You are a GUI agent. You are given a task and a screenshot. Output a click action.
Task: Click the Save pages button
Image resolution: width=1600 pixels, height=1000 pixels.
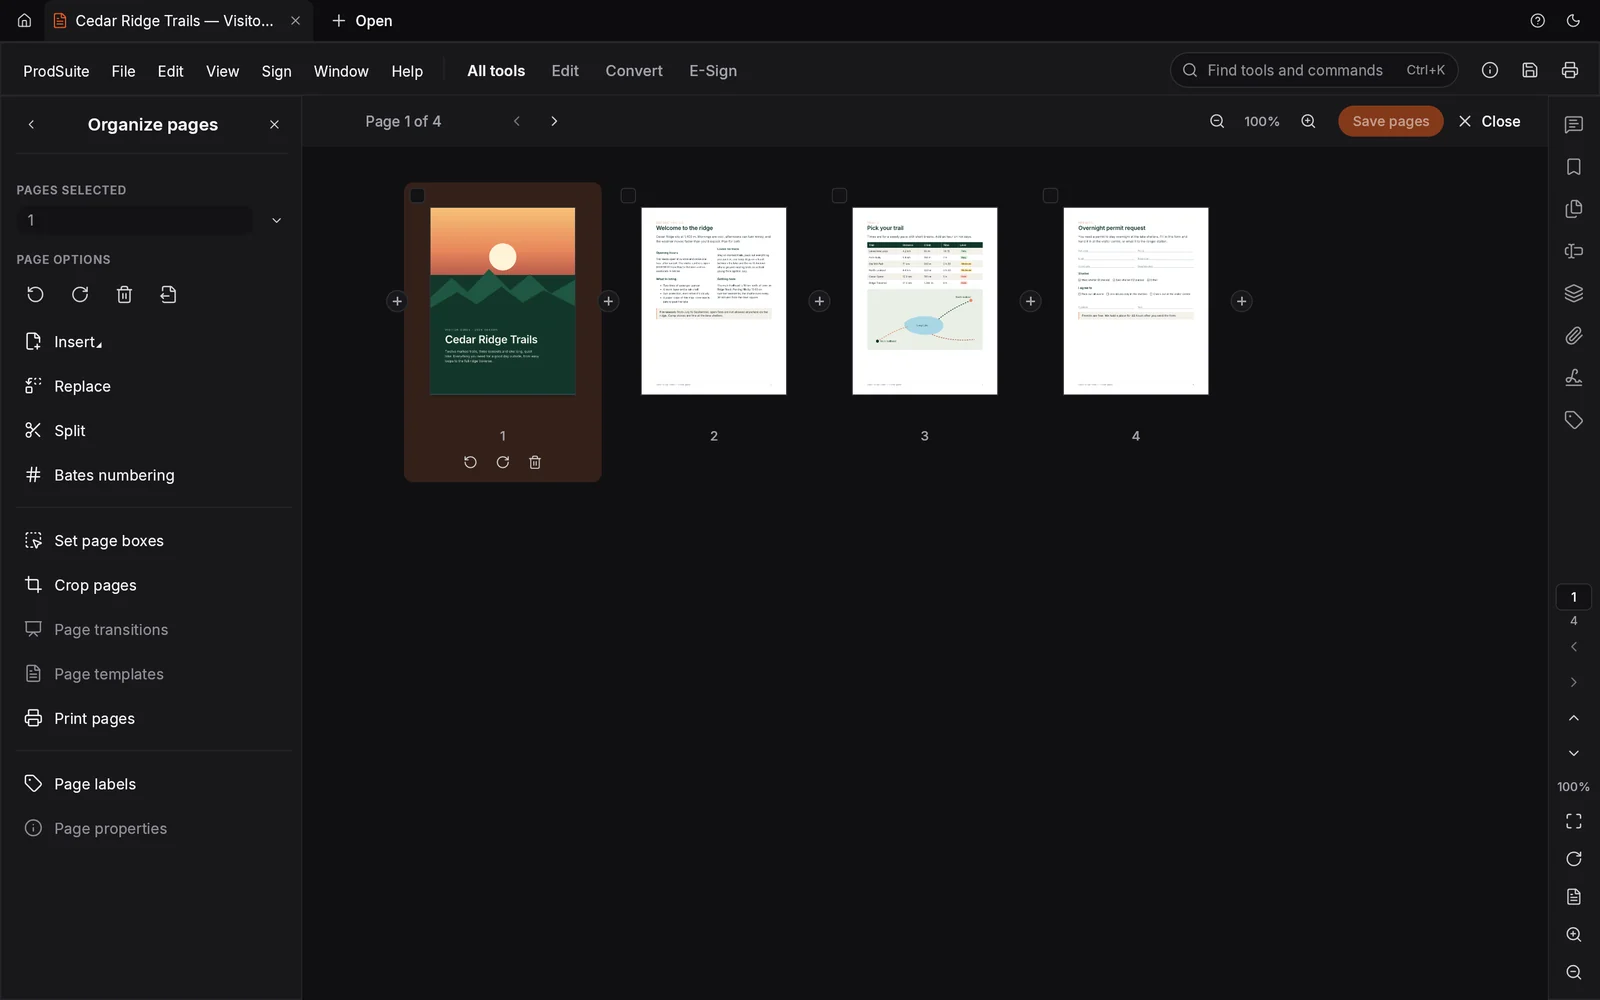click(x=1391, y=121)
